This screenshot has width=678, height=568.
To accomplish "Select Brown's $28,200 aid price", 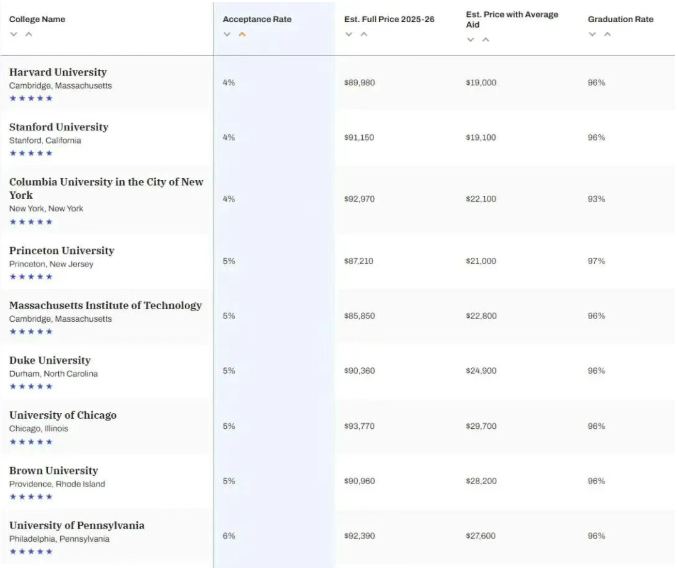I will [x=481, y=481].
